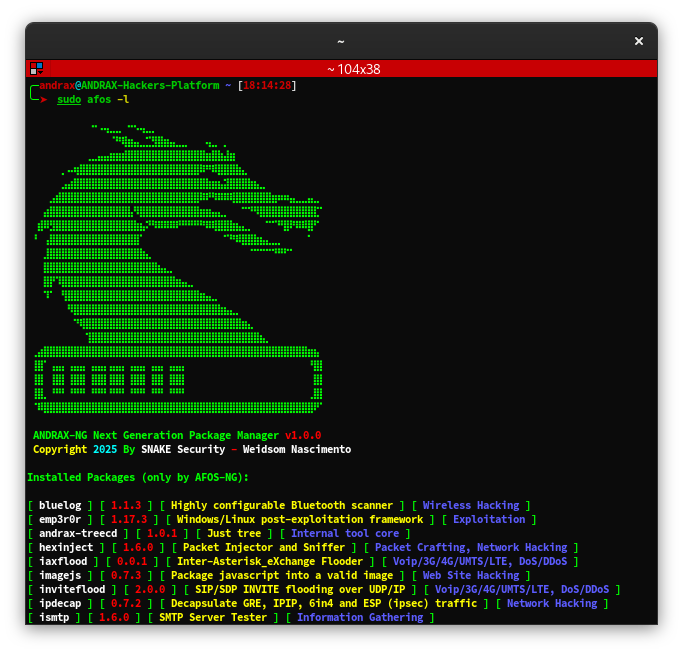
Task: Select package name 'iaxflood'
Action: tap(63, 561)
